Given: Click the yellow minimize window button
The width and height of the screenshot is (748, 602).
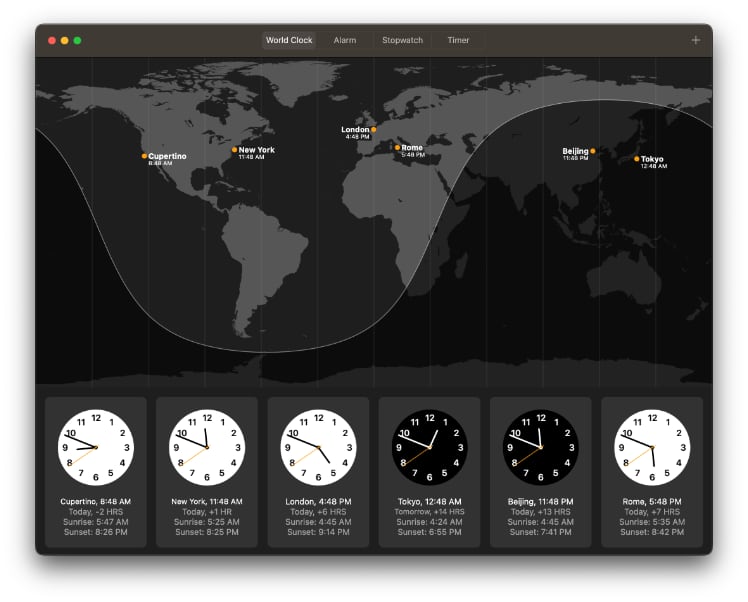Looking at the screenshot, I should [64, 40].
